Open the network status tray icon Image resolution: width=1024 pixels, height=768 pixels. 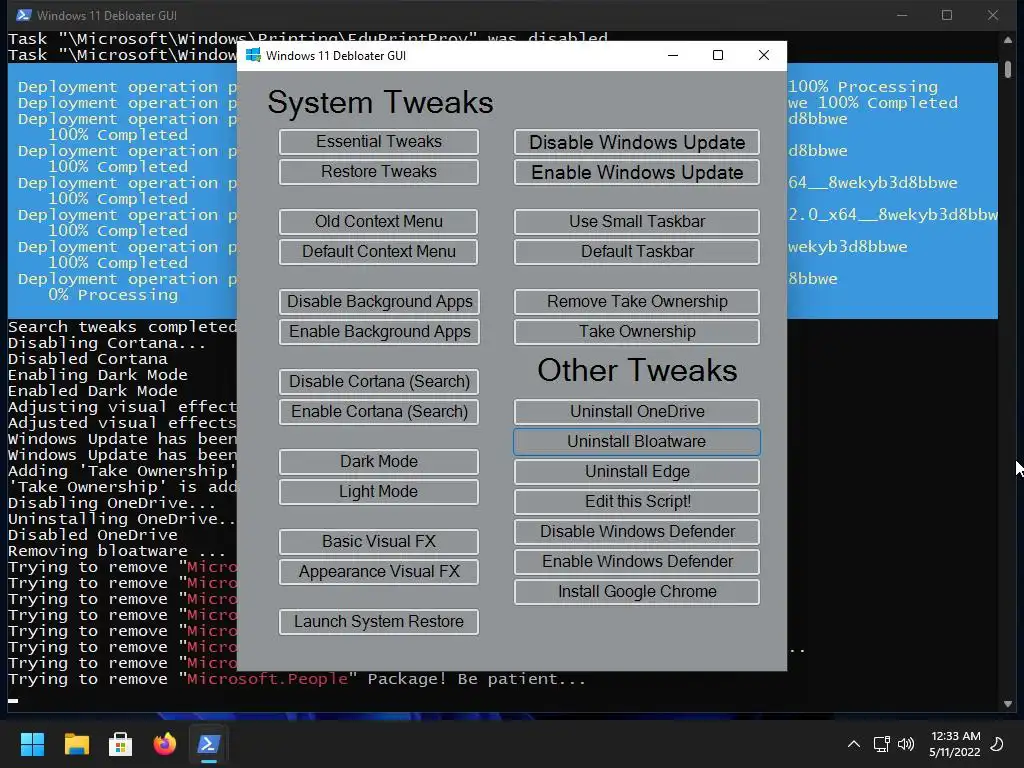point(882,744)
